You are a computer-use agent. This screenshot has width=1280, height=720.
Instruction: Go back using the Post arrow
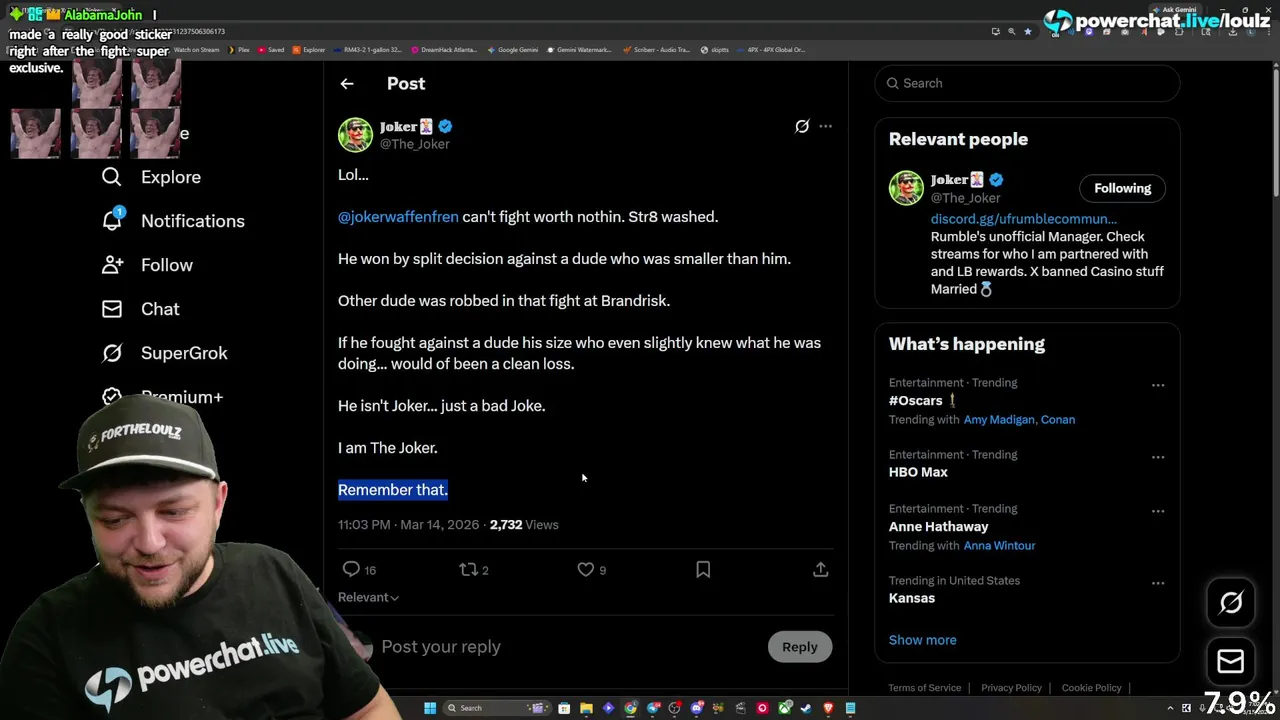tap(347, 84)
